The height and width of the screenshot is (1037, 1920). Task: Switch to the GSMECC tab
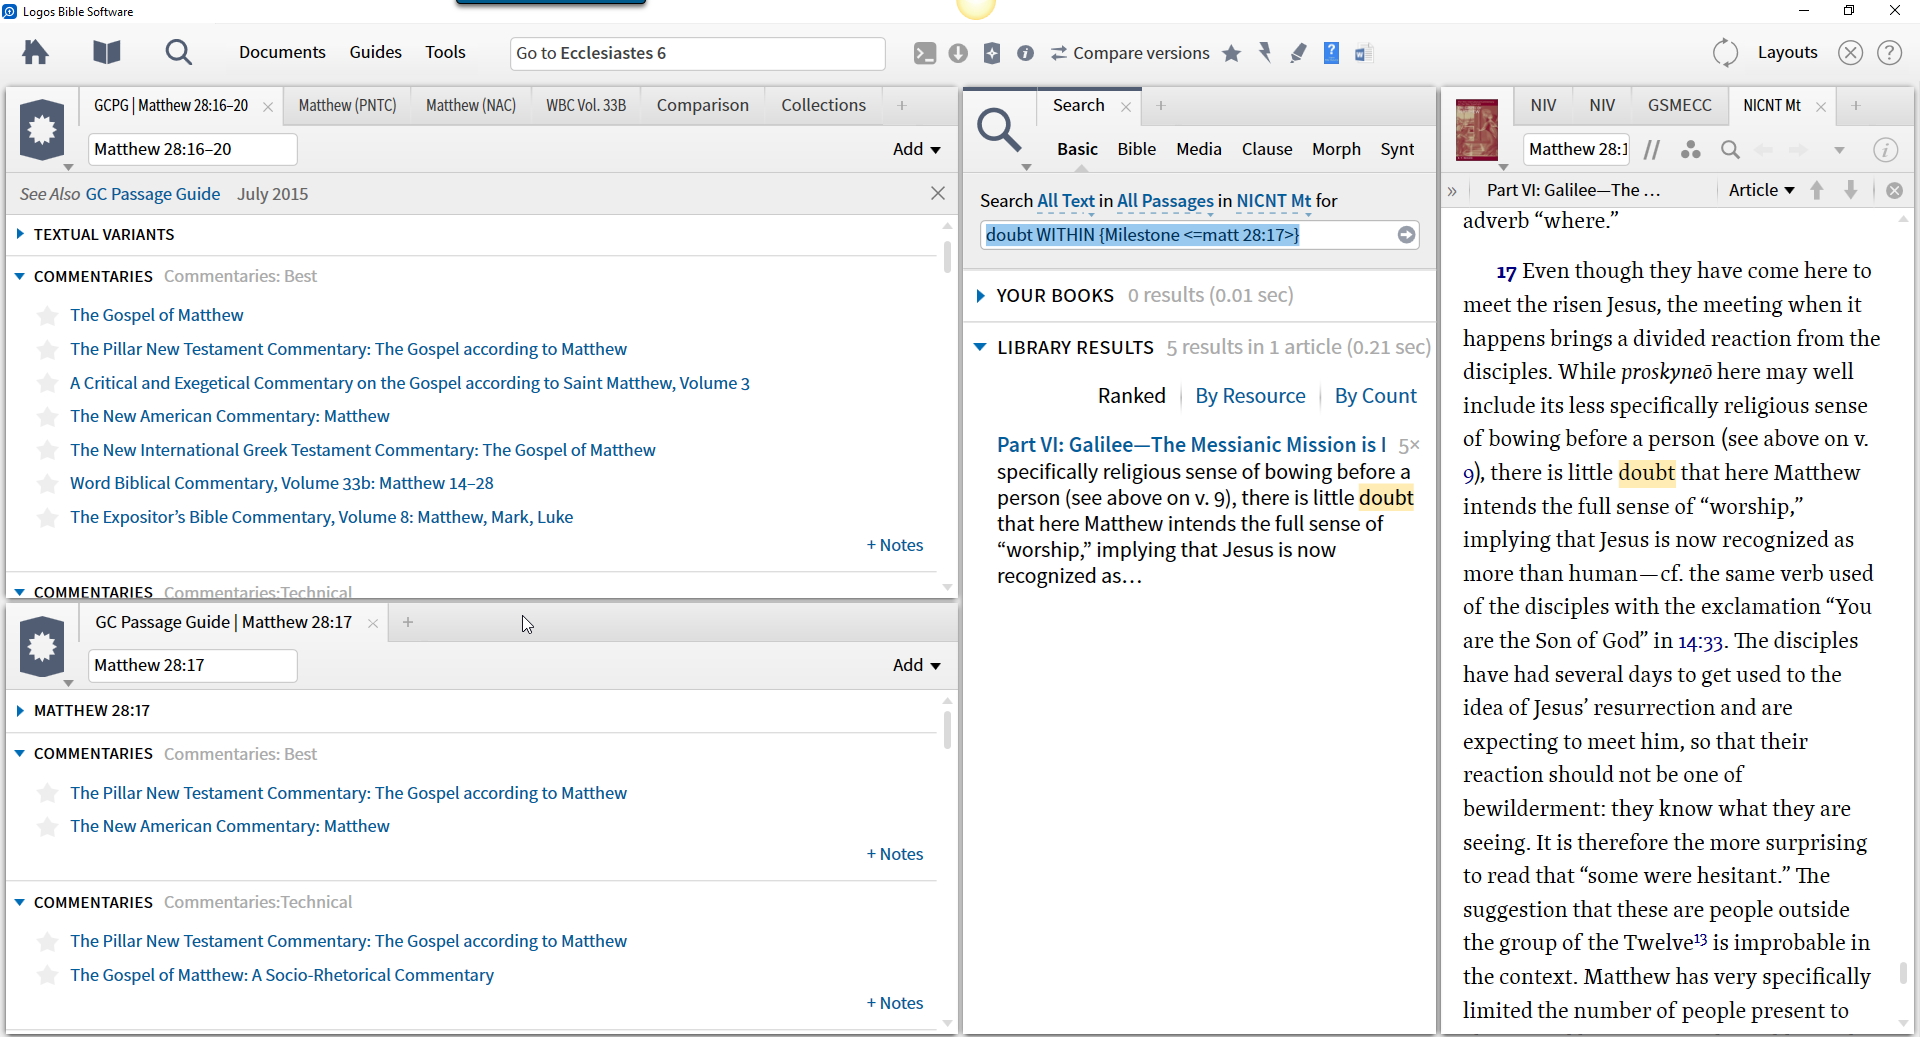point(1679,105)
